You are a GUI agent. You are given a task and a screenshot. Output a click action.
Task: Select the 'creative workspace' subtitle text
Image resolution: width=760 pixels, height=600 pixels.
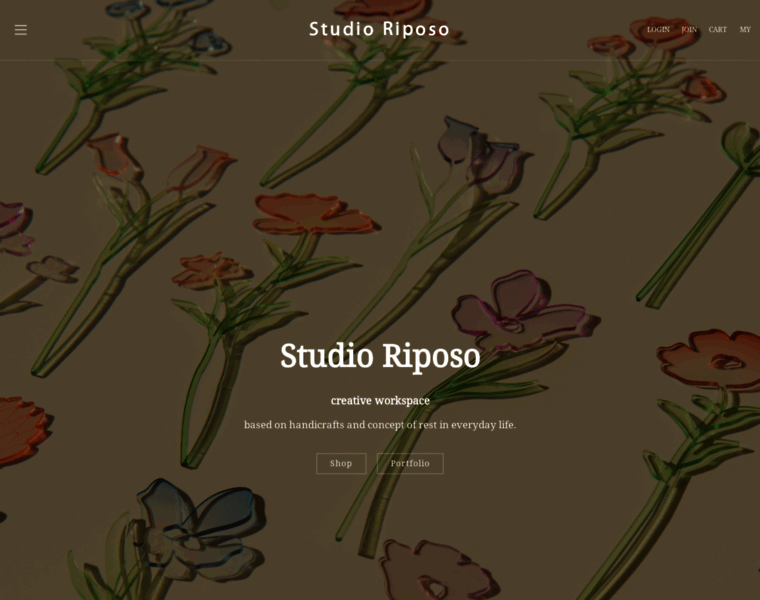(380, 401)
